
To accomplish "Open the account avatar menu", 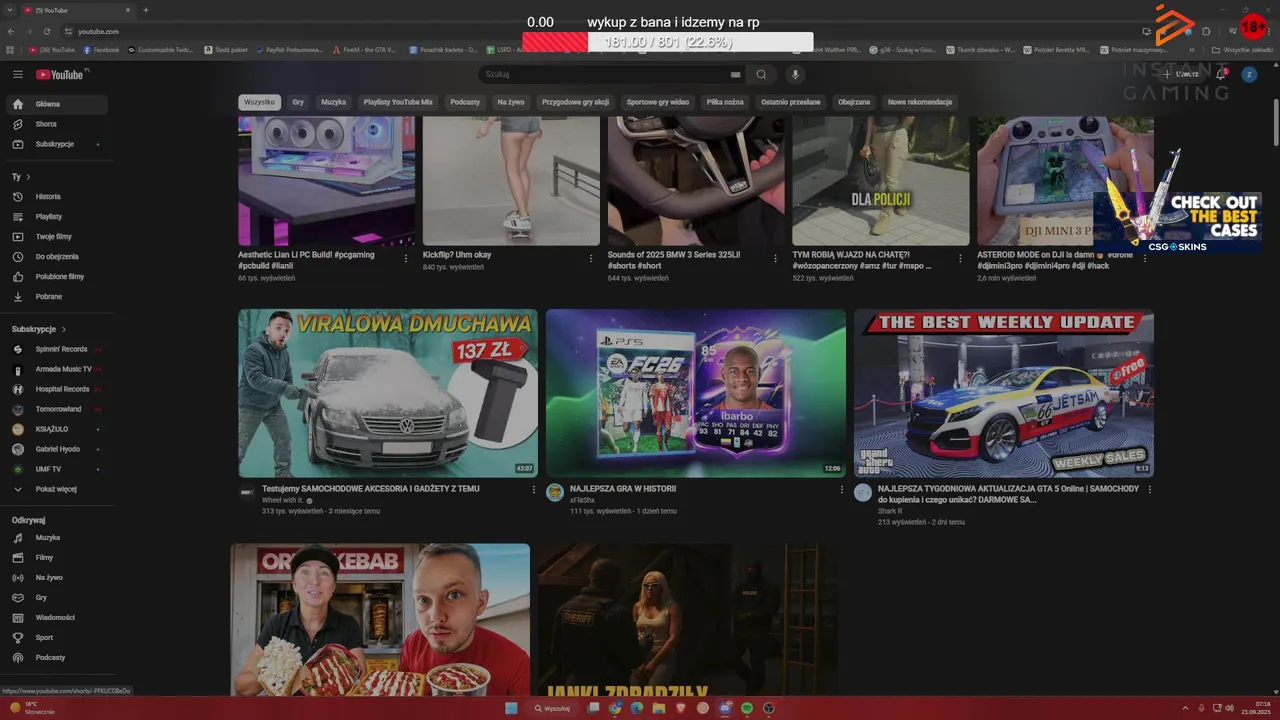I will coord(1249,75).
